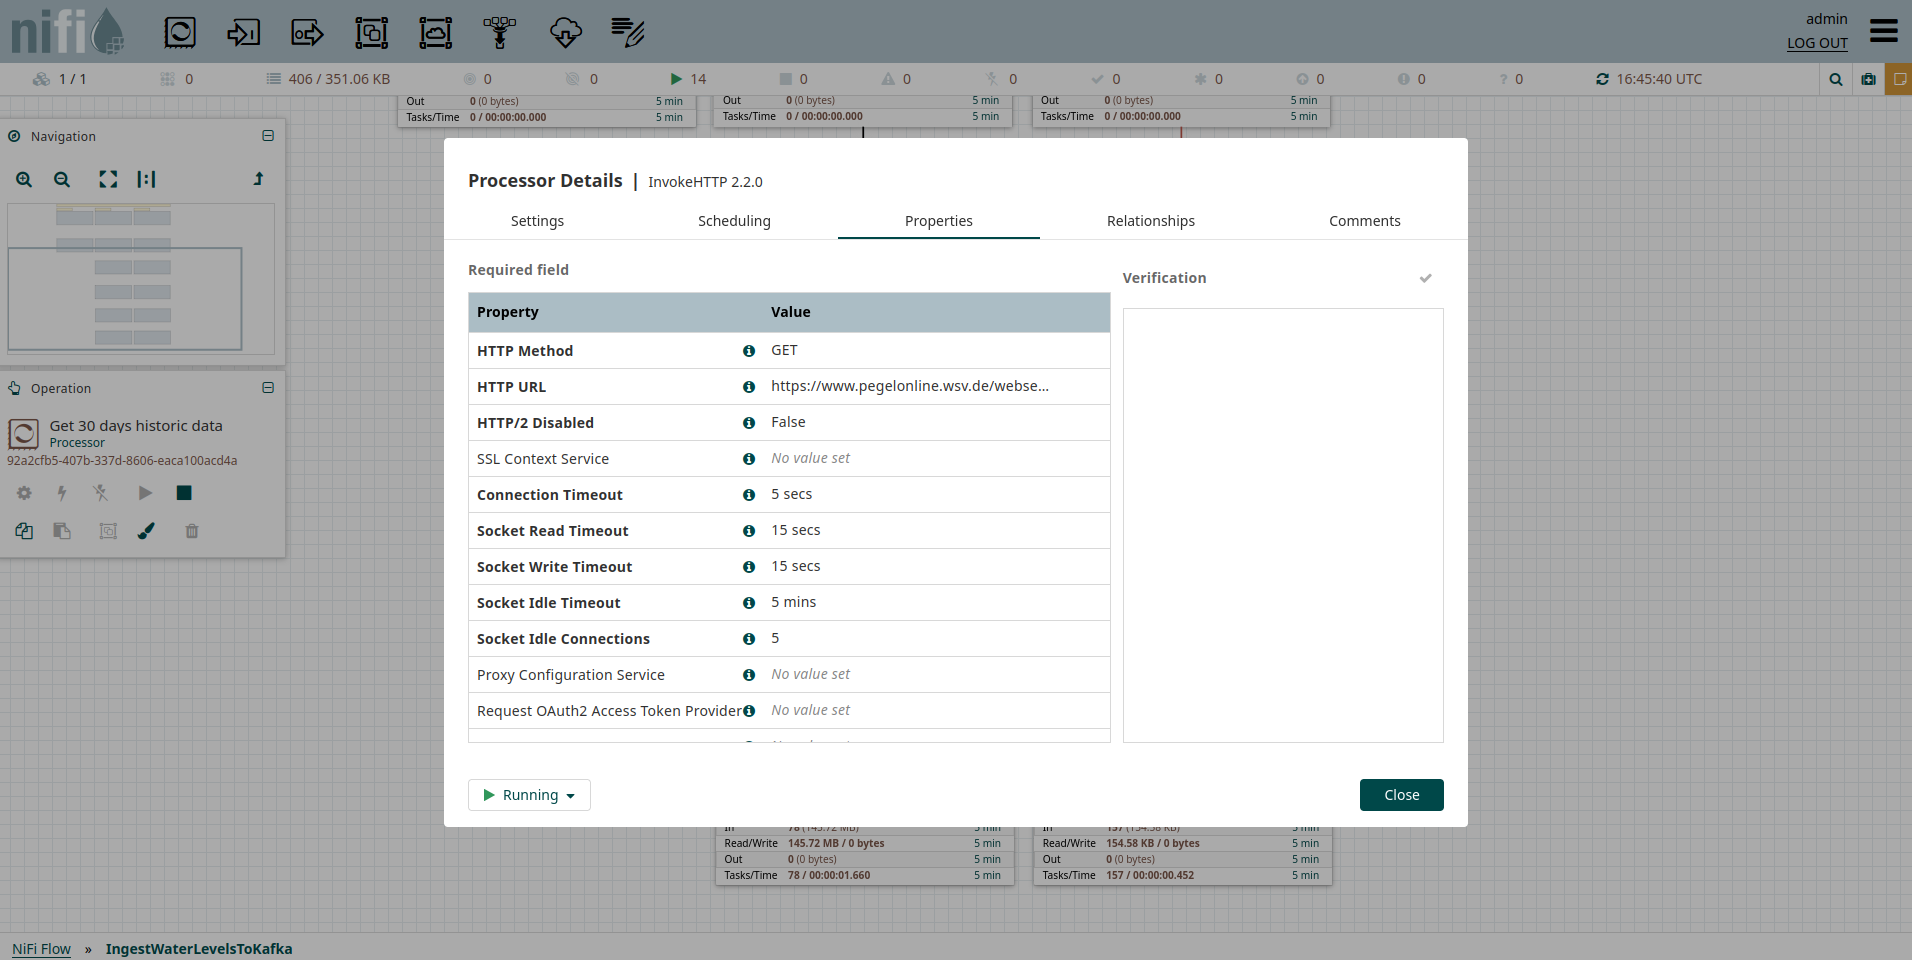The height and width of the screenshot is (960, 1912).
Task: Open the global hamburger menu
Action: [x=1883, y=31]
